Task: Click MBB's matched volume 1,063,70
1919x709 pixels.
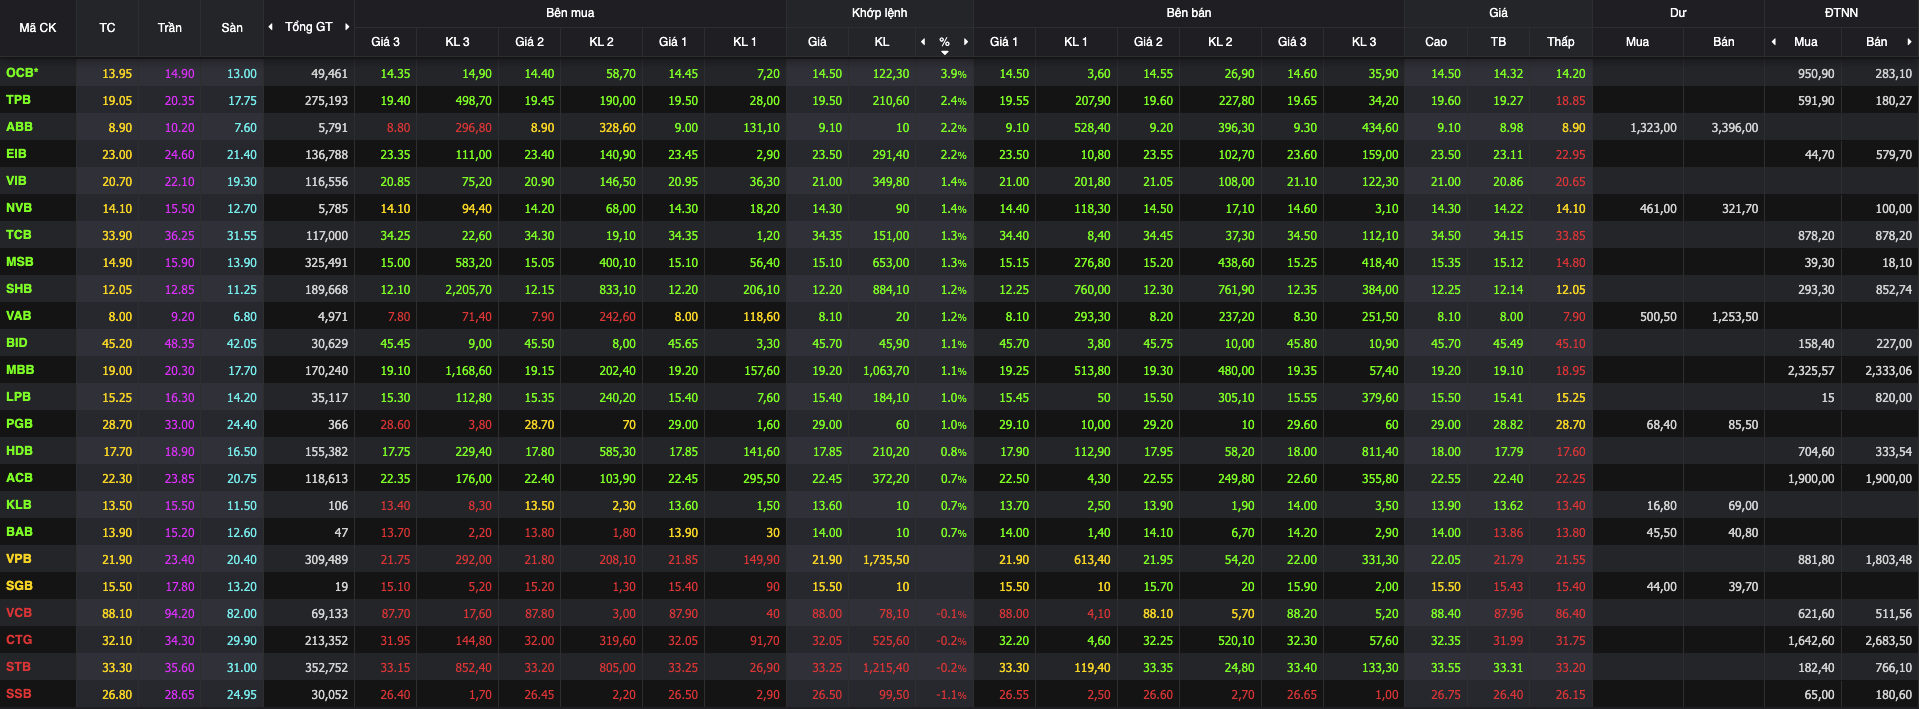Action: [886, 371]
